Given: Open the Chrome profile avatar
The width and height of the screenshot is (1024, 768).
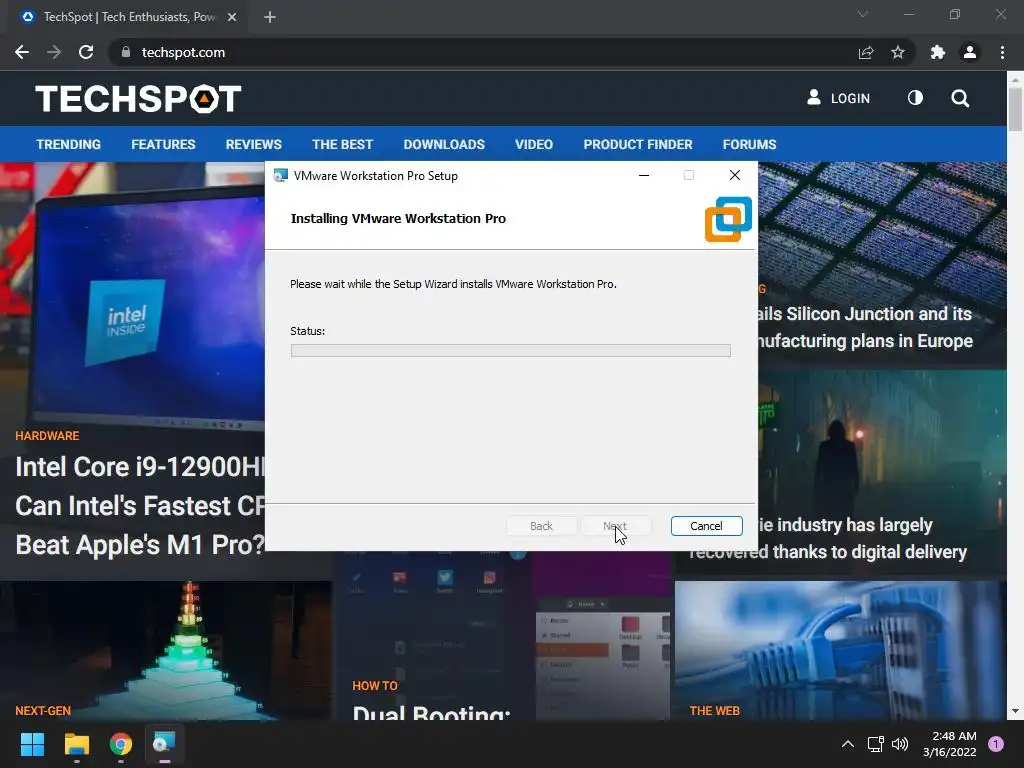Looking at the screenshot, I should [970, 52].
